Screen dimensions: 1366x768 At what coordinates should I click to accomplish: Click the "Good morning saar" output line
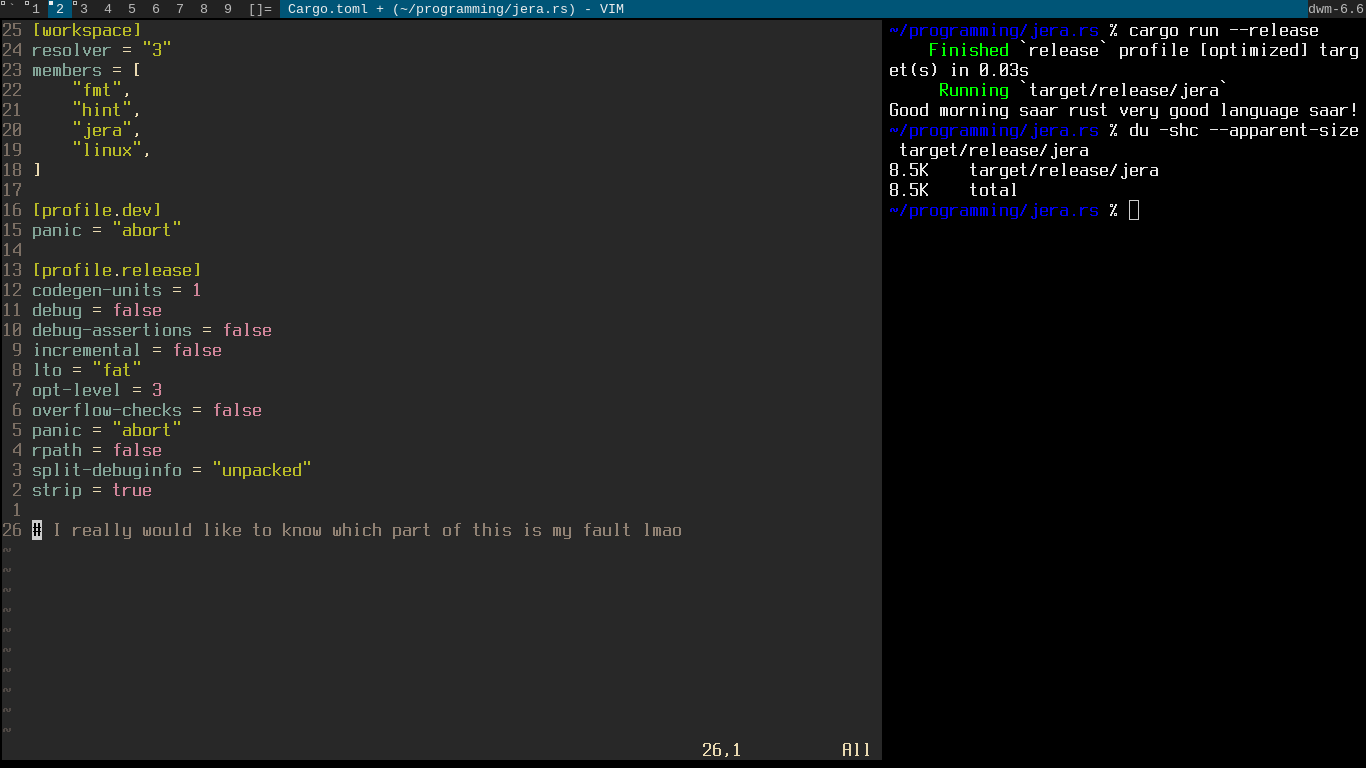[1124, 110]
